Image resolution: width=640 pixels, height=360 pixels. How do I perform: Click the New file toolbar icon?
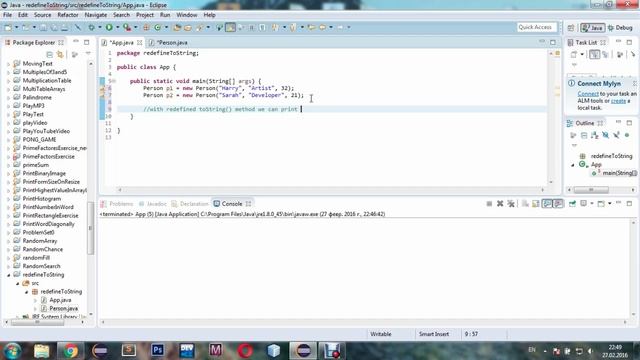8,27
